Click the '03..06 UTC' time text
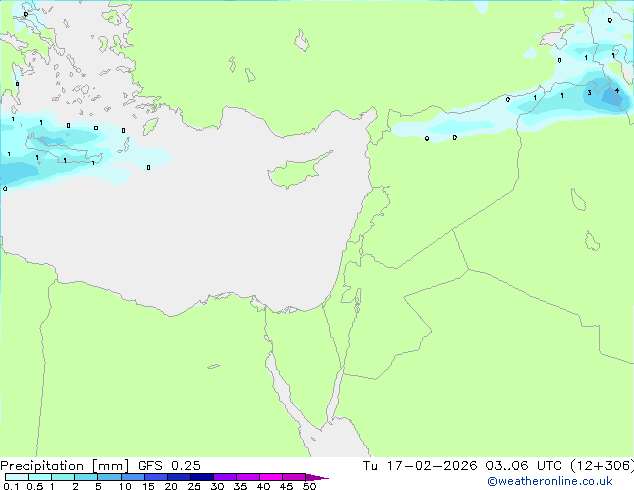Viewport: 634px width, 490px height. click(x=524, y=466)
